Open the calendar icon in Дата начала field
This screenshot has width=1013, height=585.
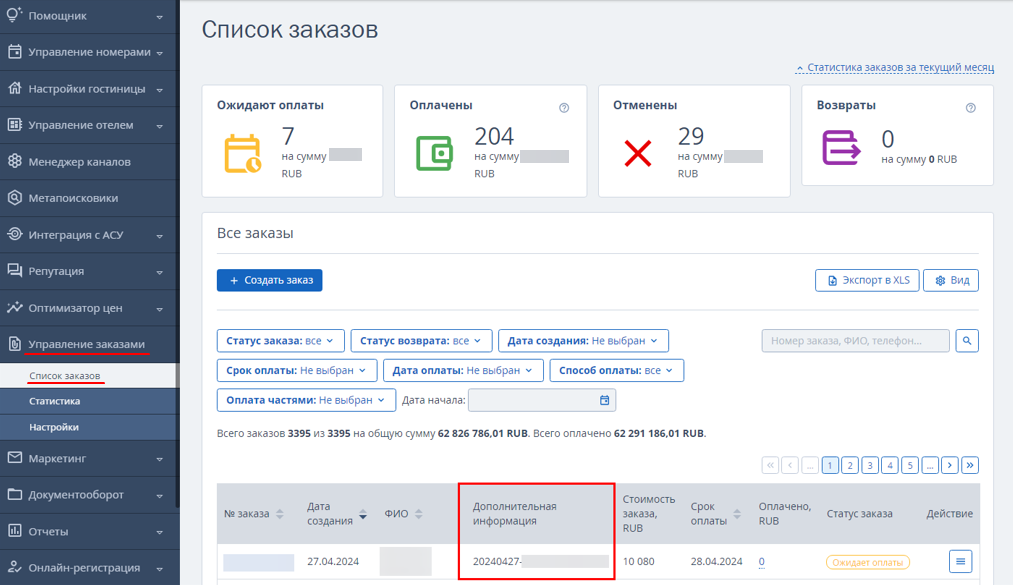coord(604,400)
